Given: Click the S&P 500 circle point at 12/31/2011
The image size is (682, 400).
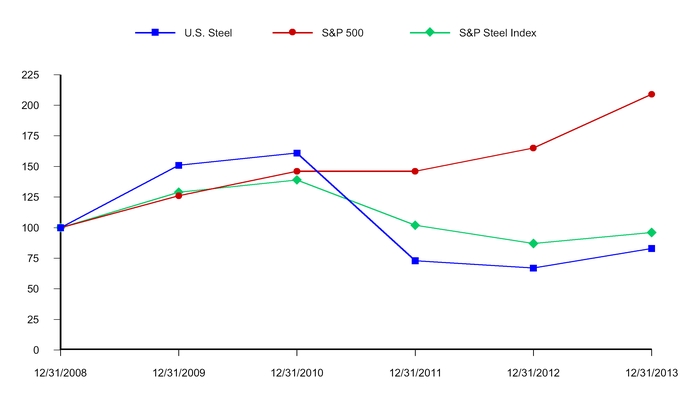Looking at the screenshot, I should [x=415, y=171].
